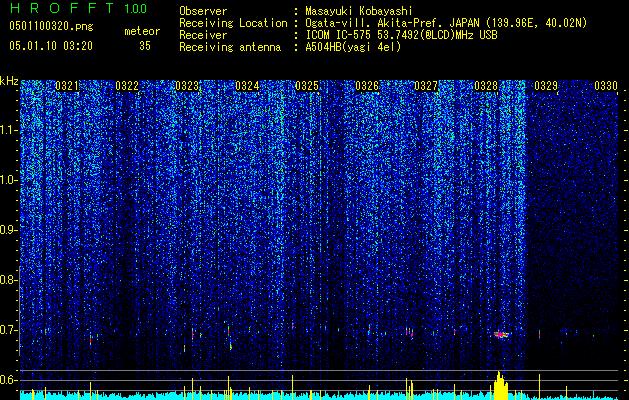
Task: Click the bright red meteor echo near 0328
Action: [x=501, y=334]
